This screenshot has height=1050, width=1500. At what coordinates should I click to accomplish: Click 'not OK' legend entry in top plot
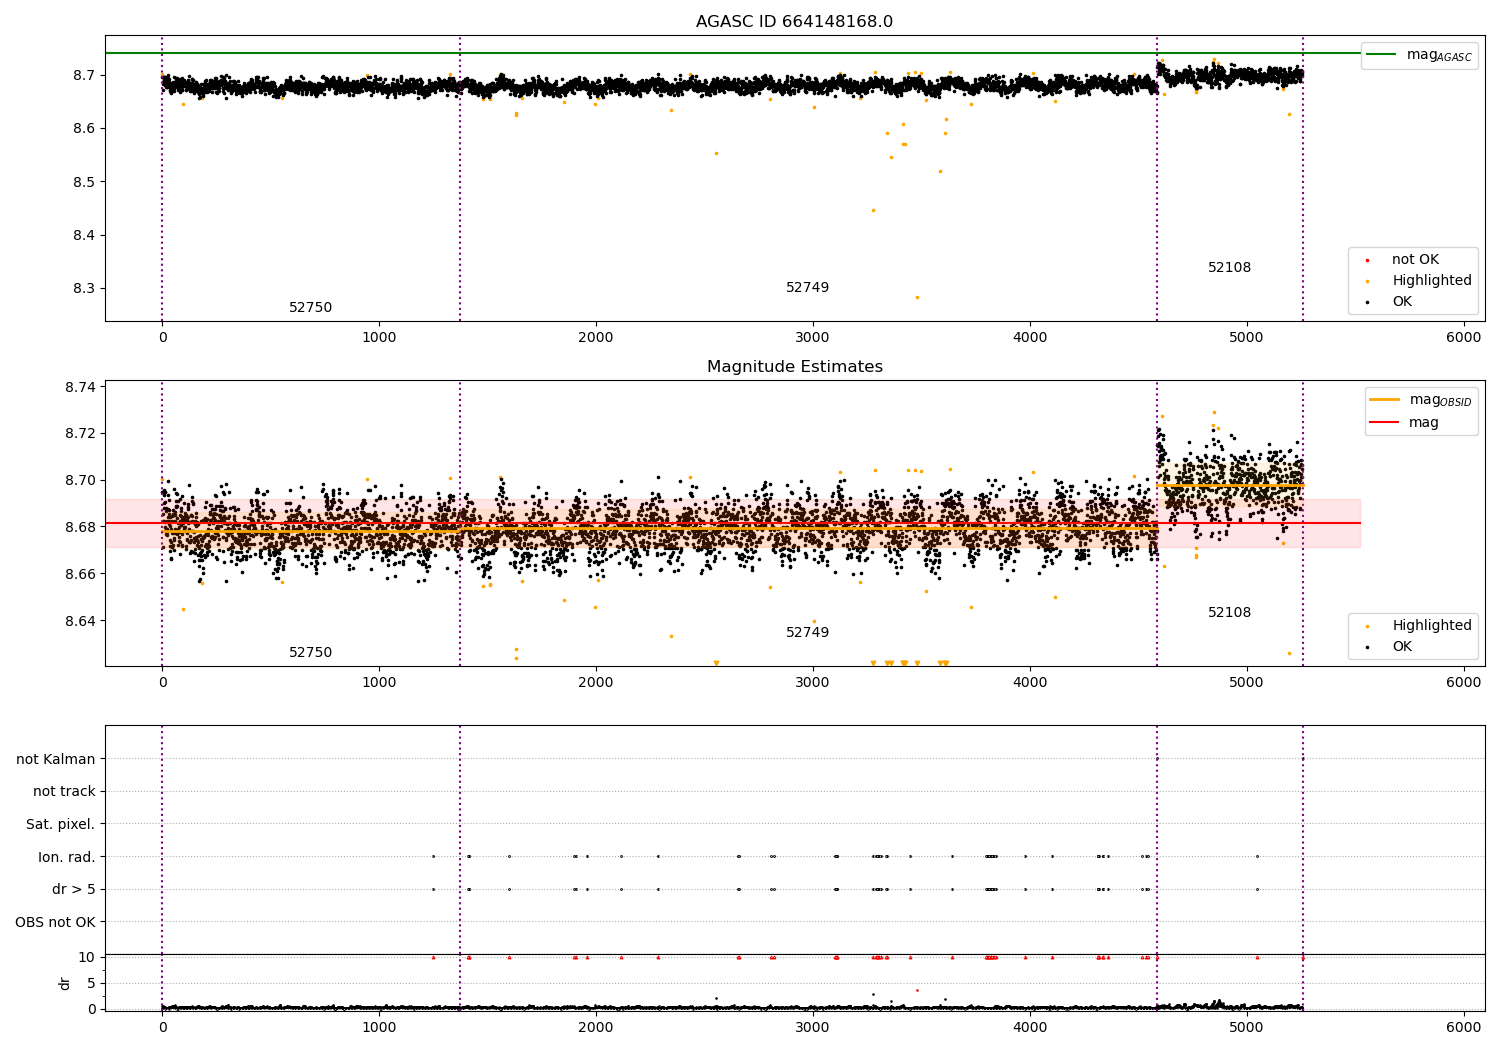(1415, 260)
